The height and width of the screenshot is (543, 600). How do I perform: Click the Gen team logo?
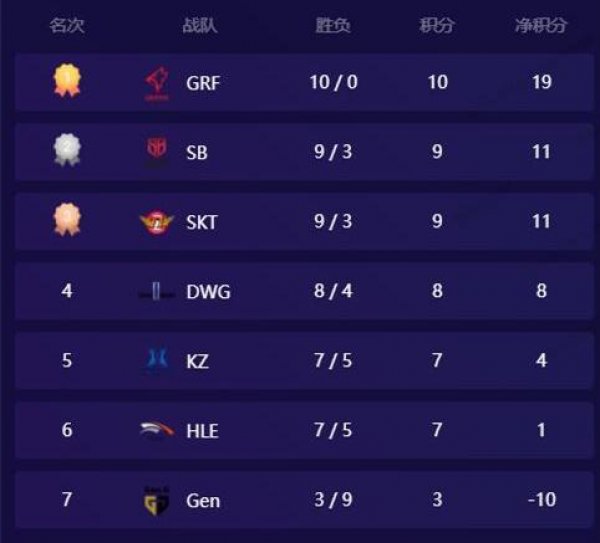(155, 500)
